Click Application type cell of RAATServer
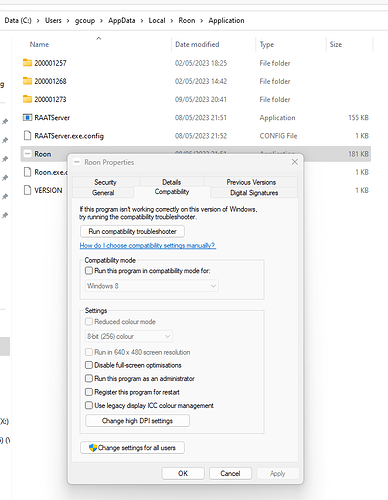The height and width of the screenshot is (500, 388). 277,117
